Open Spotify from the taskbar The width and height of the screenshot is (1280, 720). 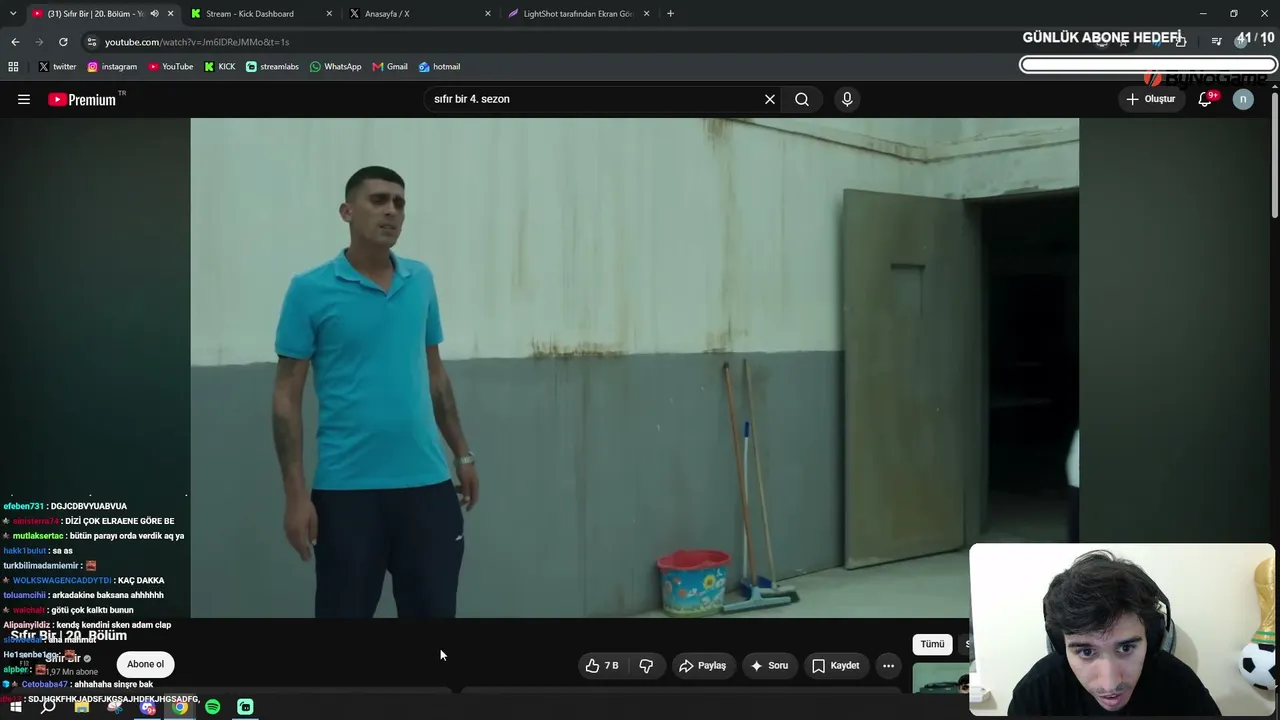213,707
